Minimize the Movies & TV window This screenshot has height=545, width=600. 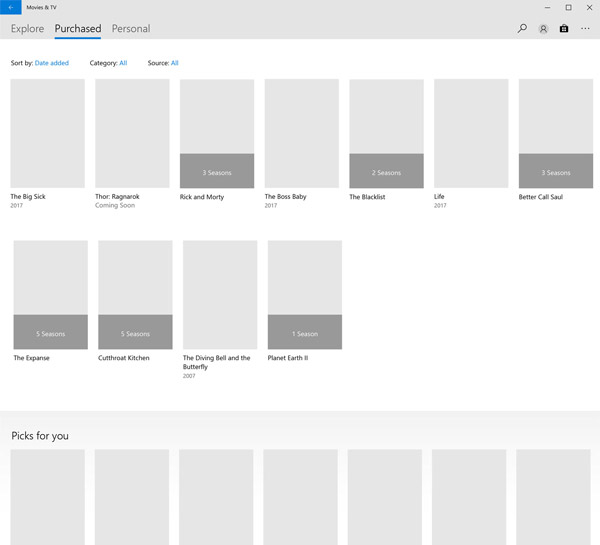pyautogui.click(x=548, y=7)
